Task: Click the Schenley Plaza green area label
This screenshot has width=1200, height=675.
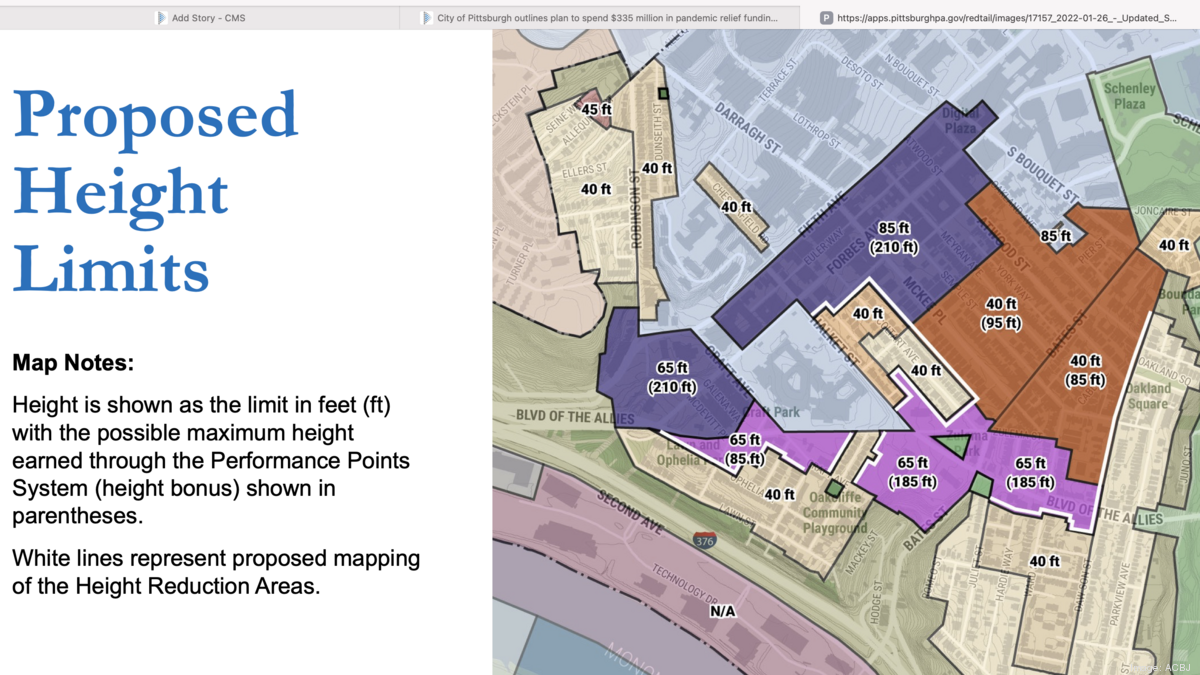Action: coord(1128,94)
